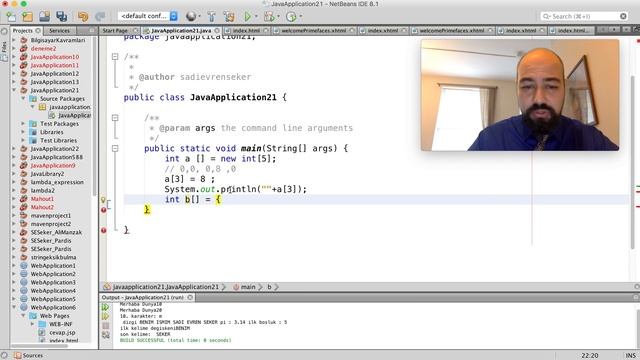
Task: Fold the class javadoc comment block
Action: (x=115, y=57)
